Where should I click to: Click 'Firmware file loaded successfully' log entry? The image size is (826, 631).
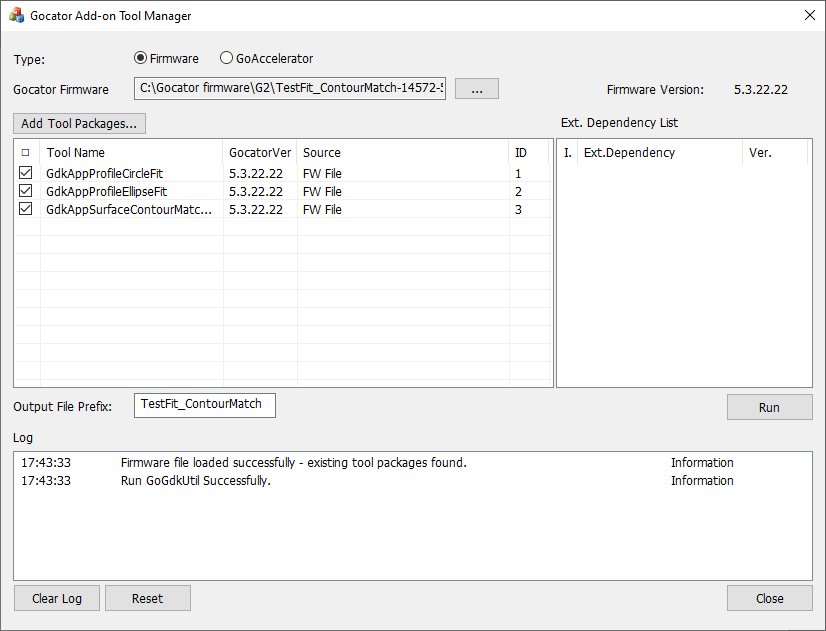point(293,462)
